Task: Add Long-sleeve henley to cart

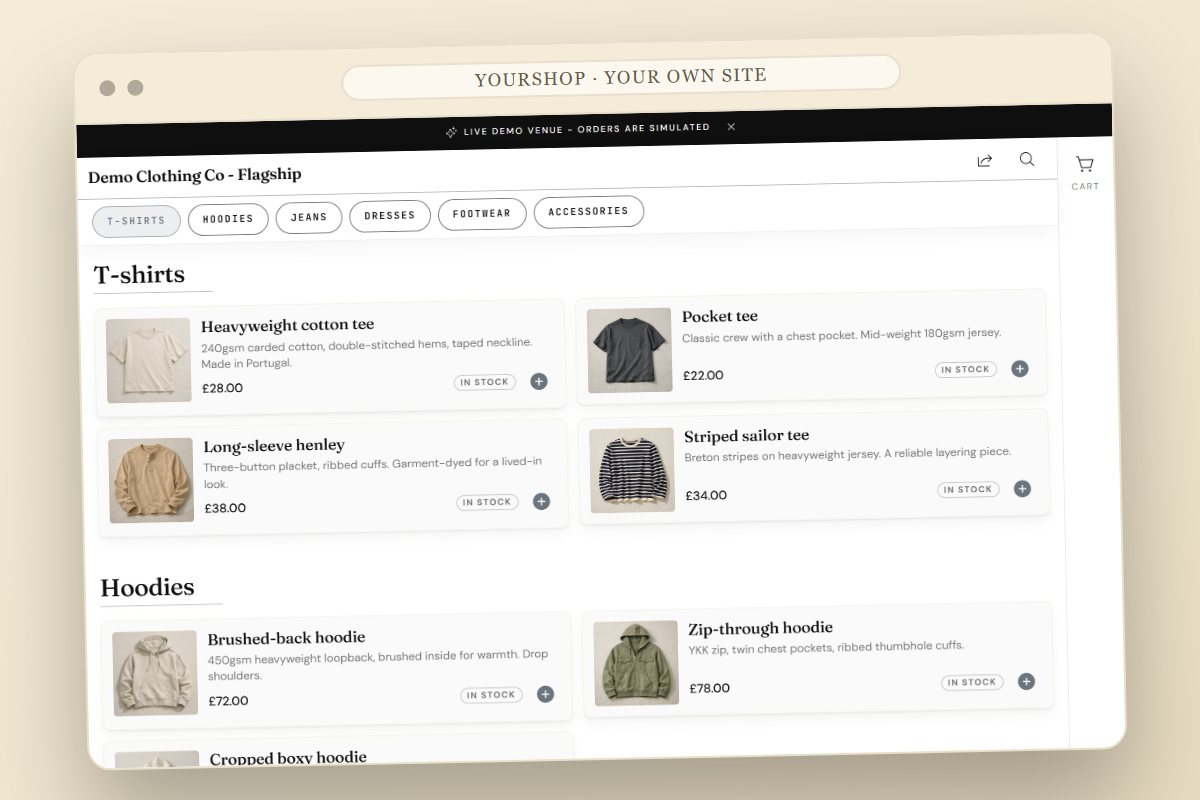Action: (541, 501)
